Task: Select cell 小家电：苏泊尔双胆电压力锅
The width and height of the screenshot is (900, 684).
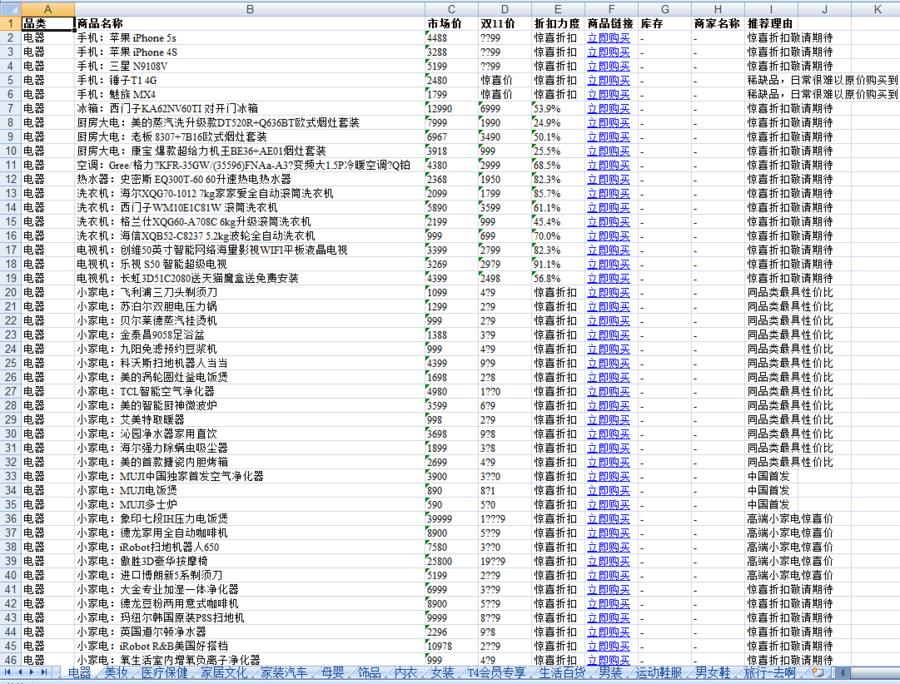Action: [250, 306]
